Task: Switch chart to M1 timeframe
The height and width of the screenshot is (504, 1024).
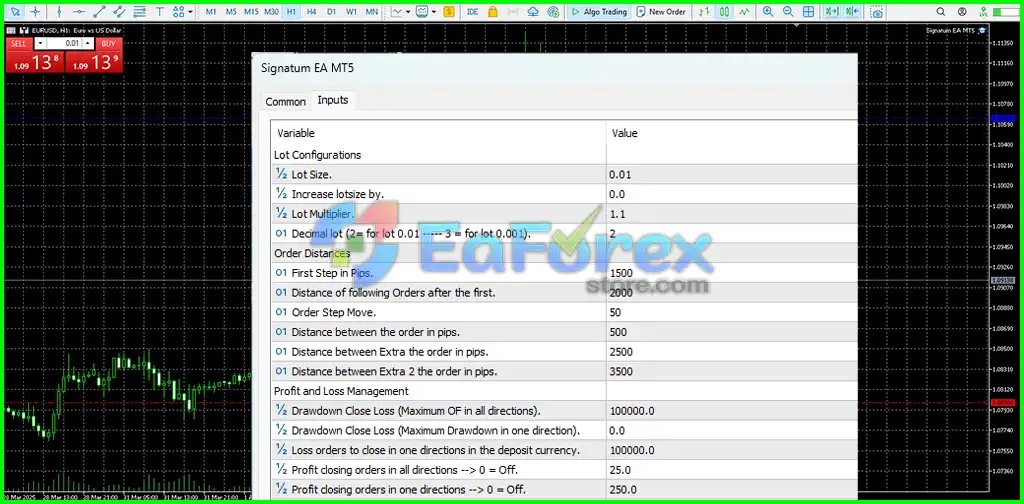Action: pos(211,12)
